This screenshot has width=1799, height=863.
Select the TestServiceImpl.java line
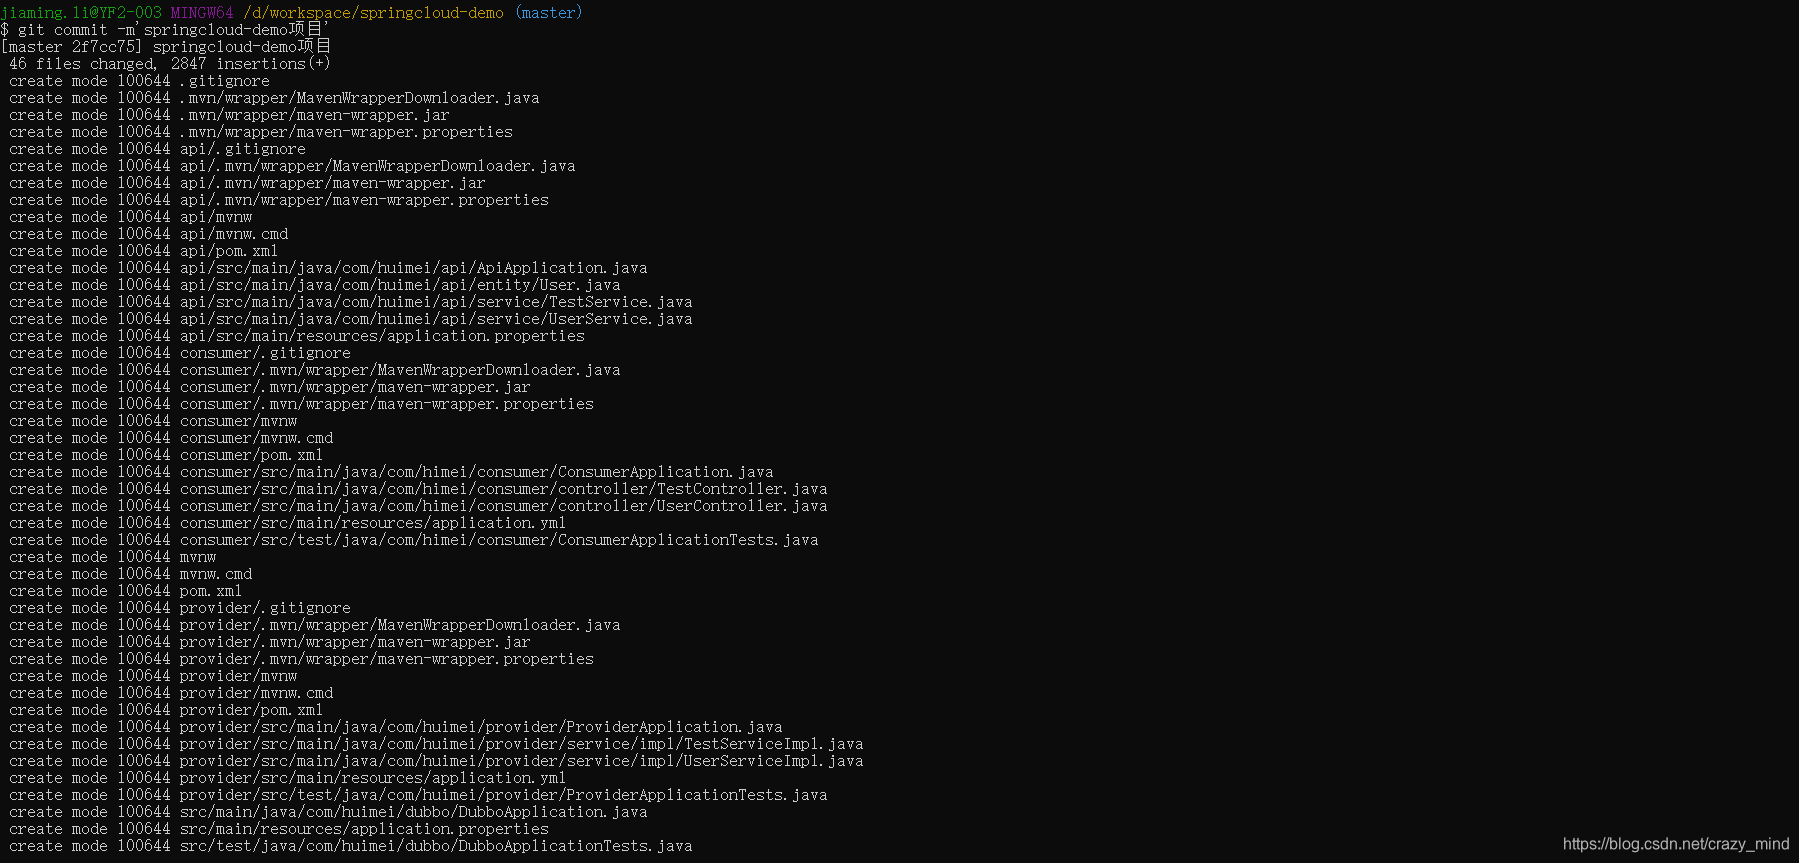[436, 744]
